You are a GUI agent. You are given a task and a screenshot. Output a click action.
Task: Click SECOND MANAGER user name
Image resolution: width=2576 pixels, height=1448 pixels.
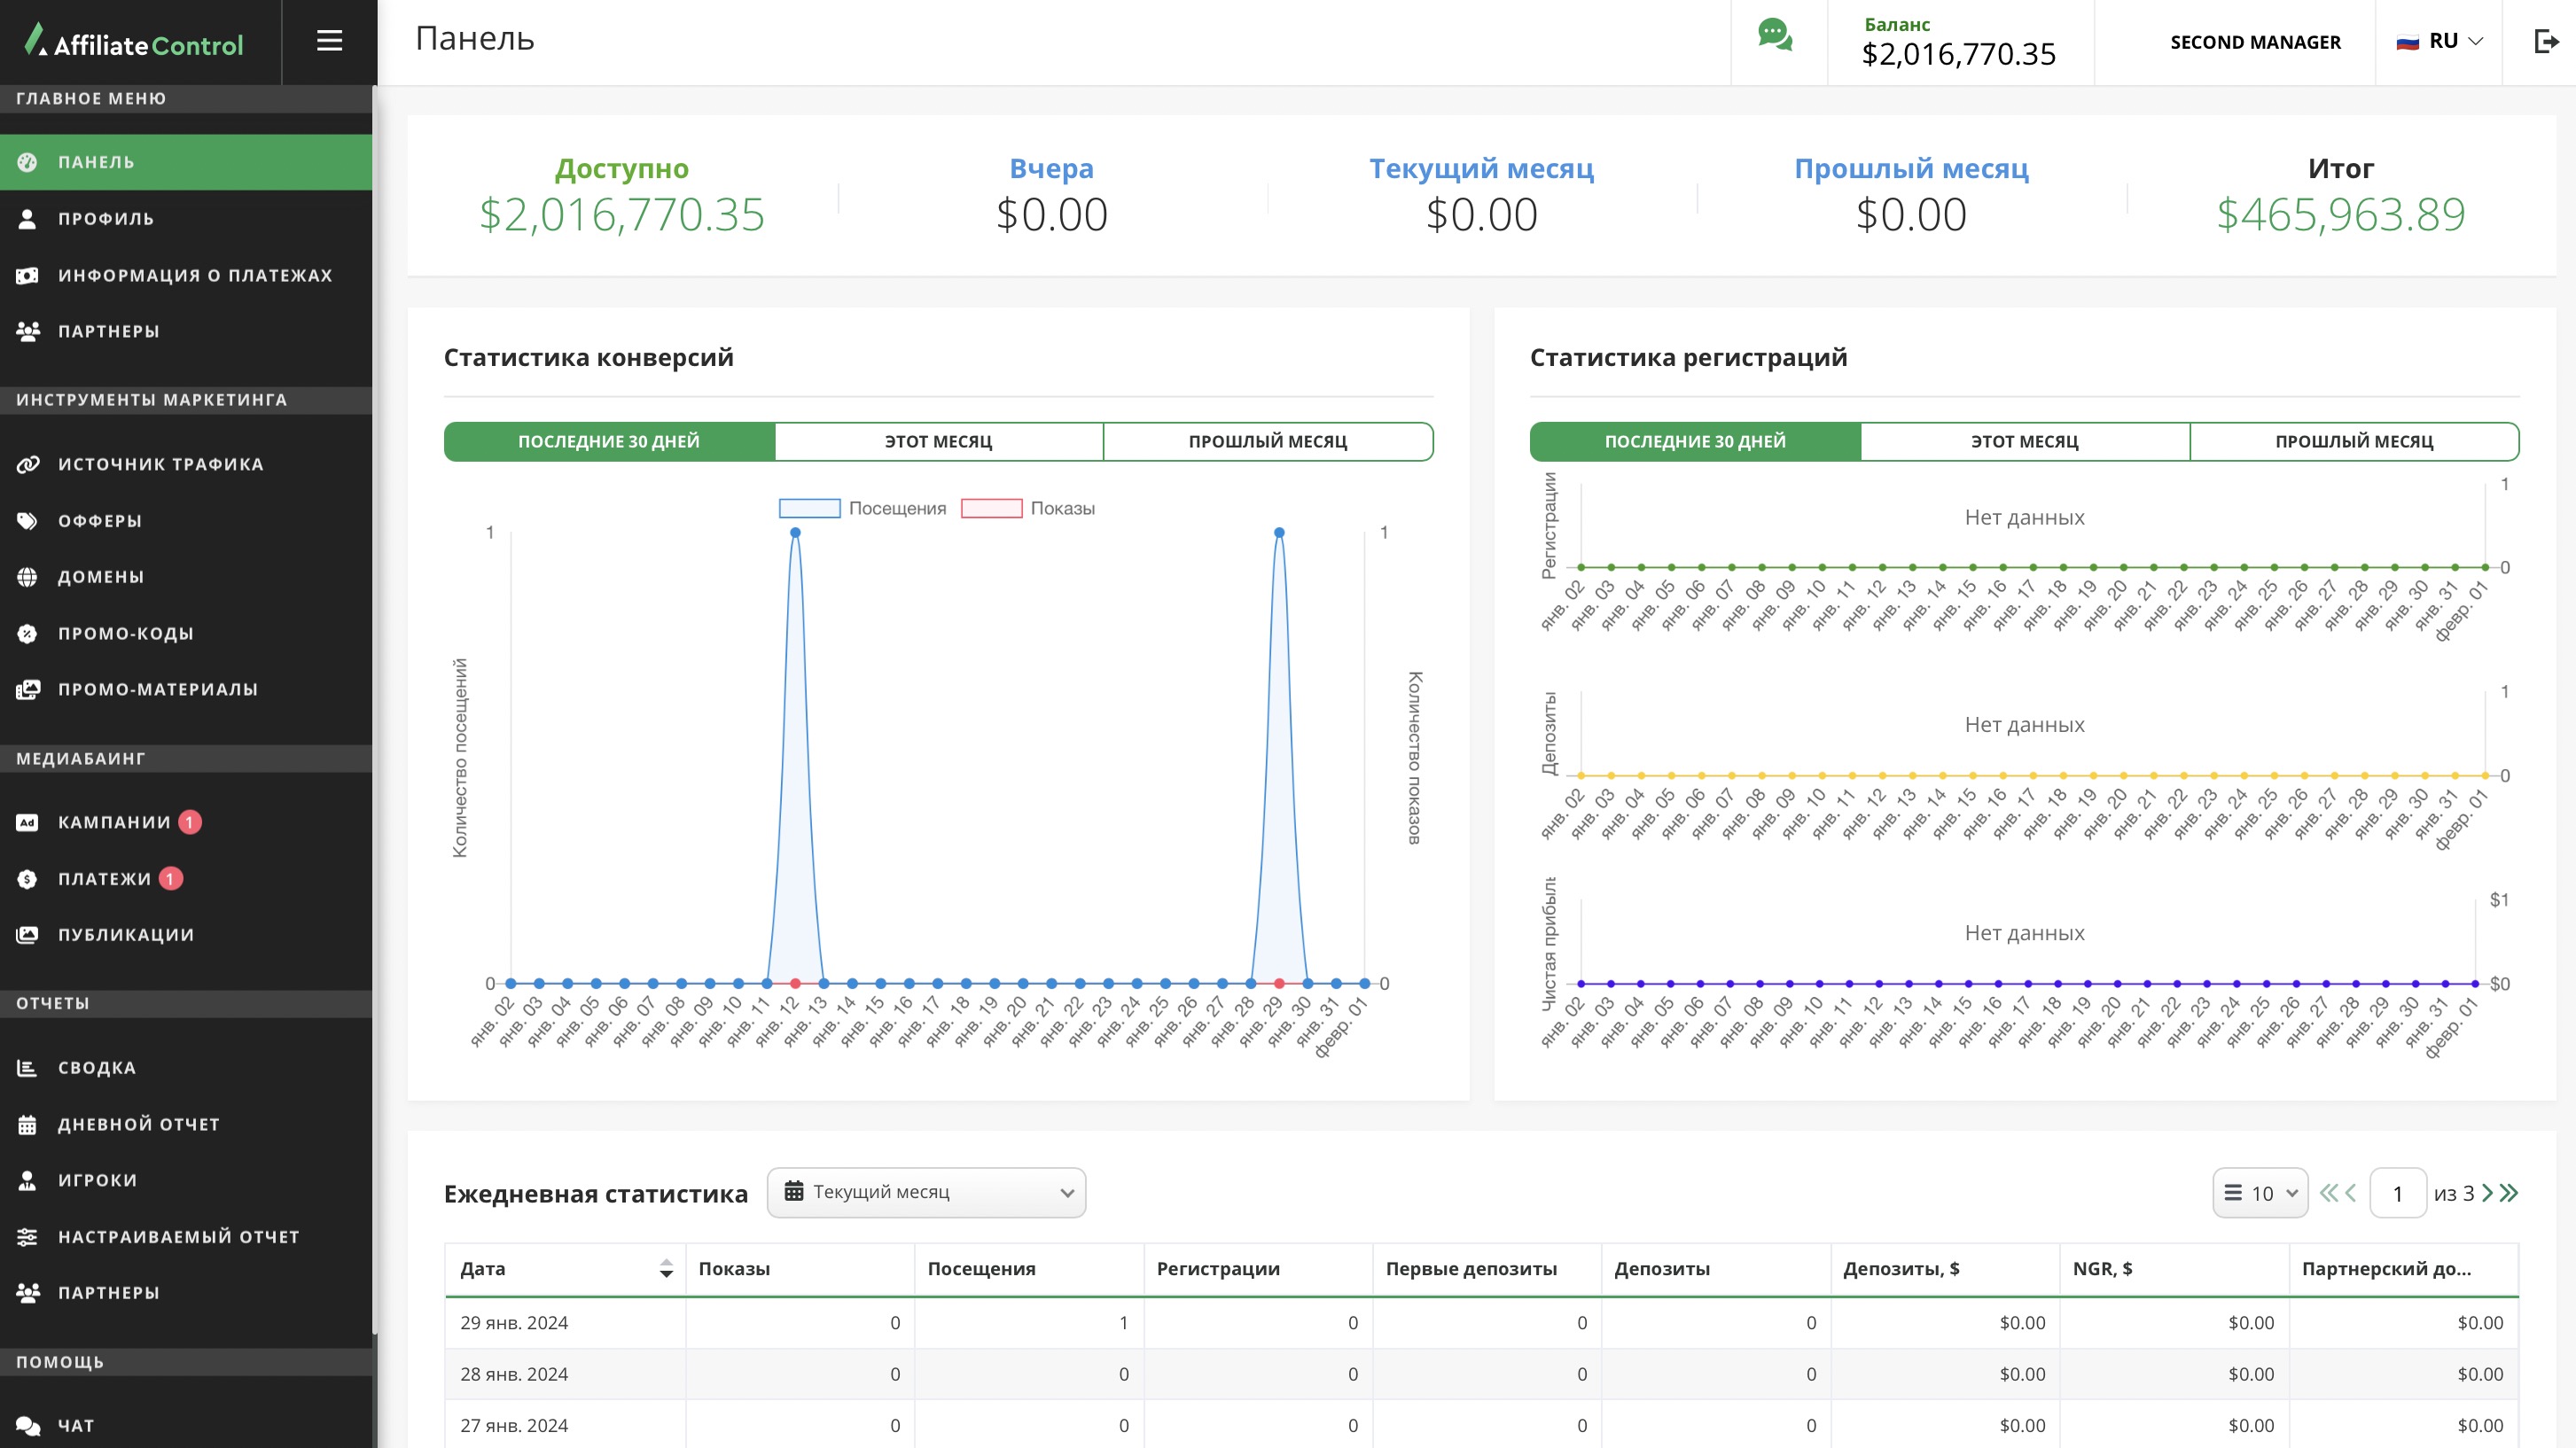(2255, 42)
